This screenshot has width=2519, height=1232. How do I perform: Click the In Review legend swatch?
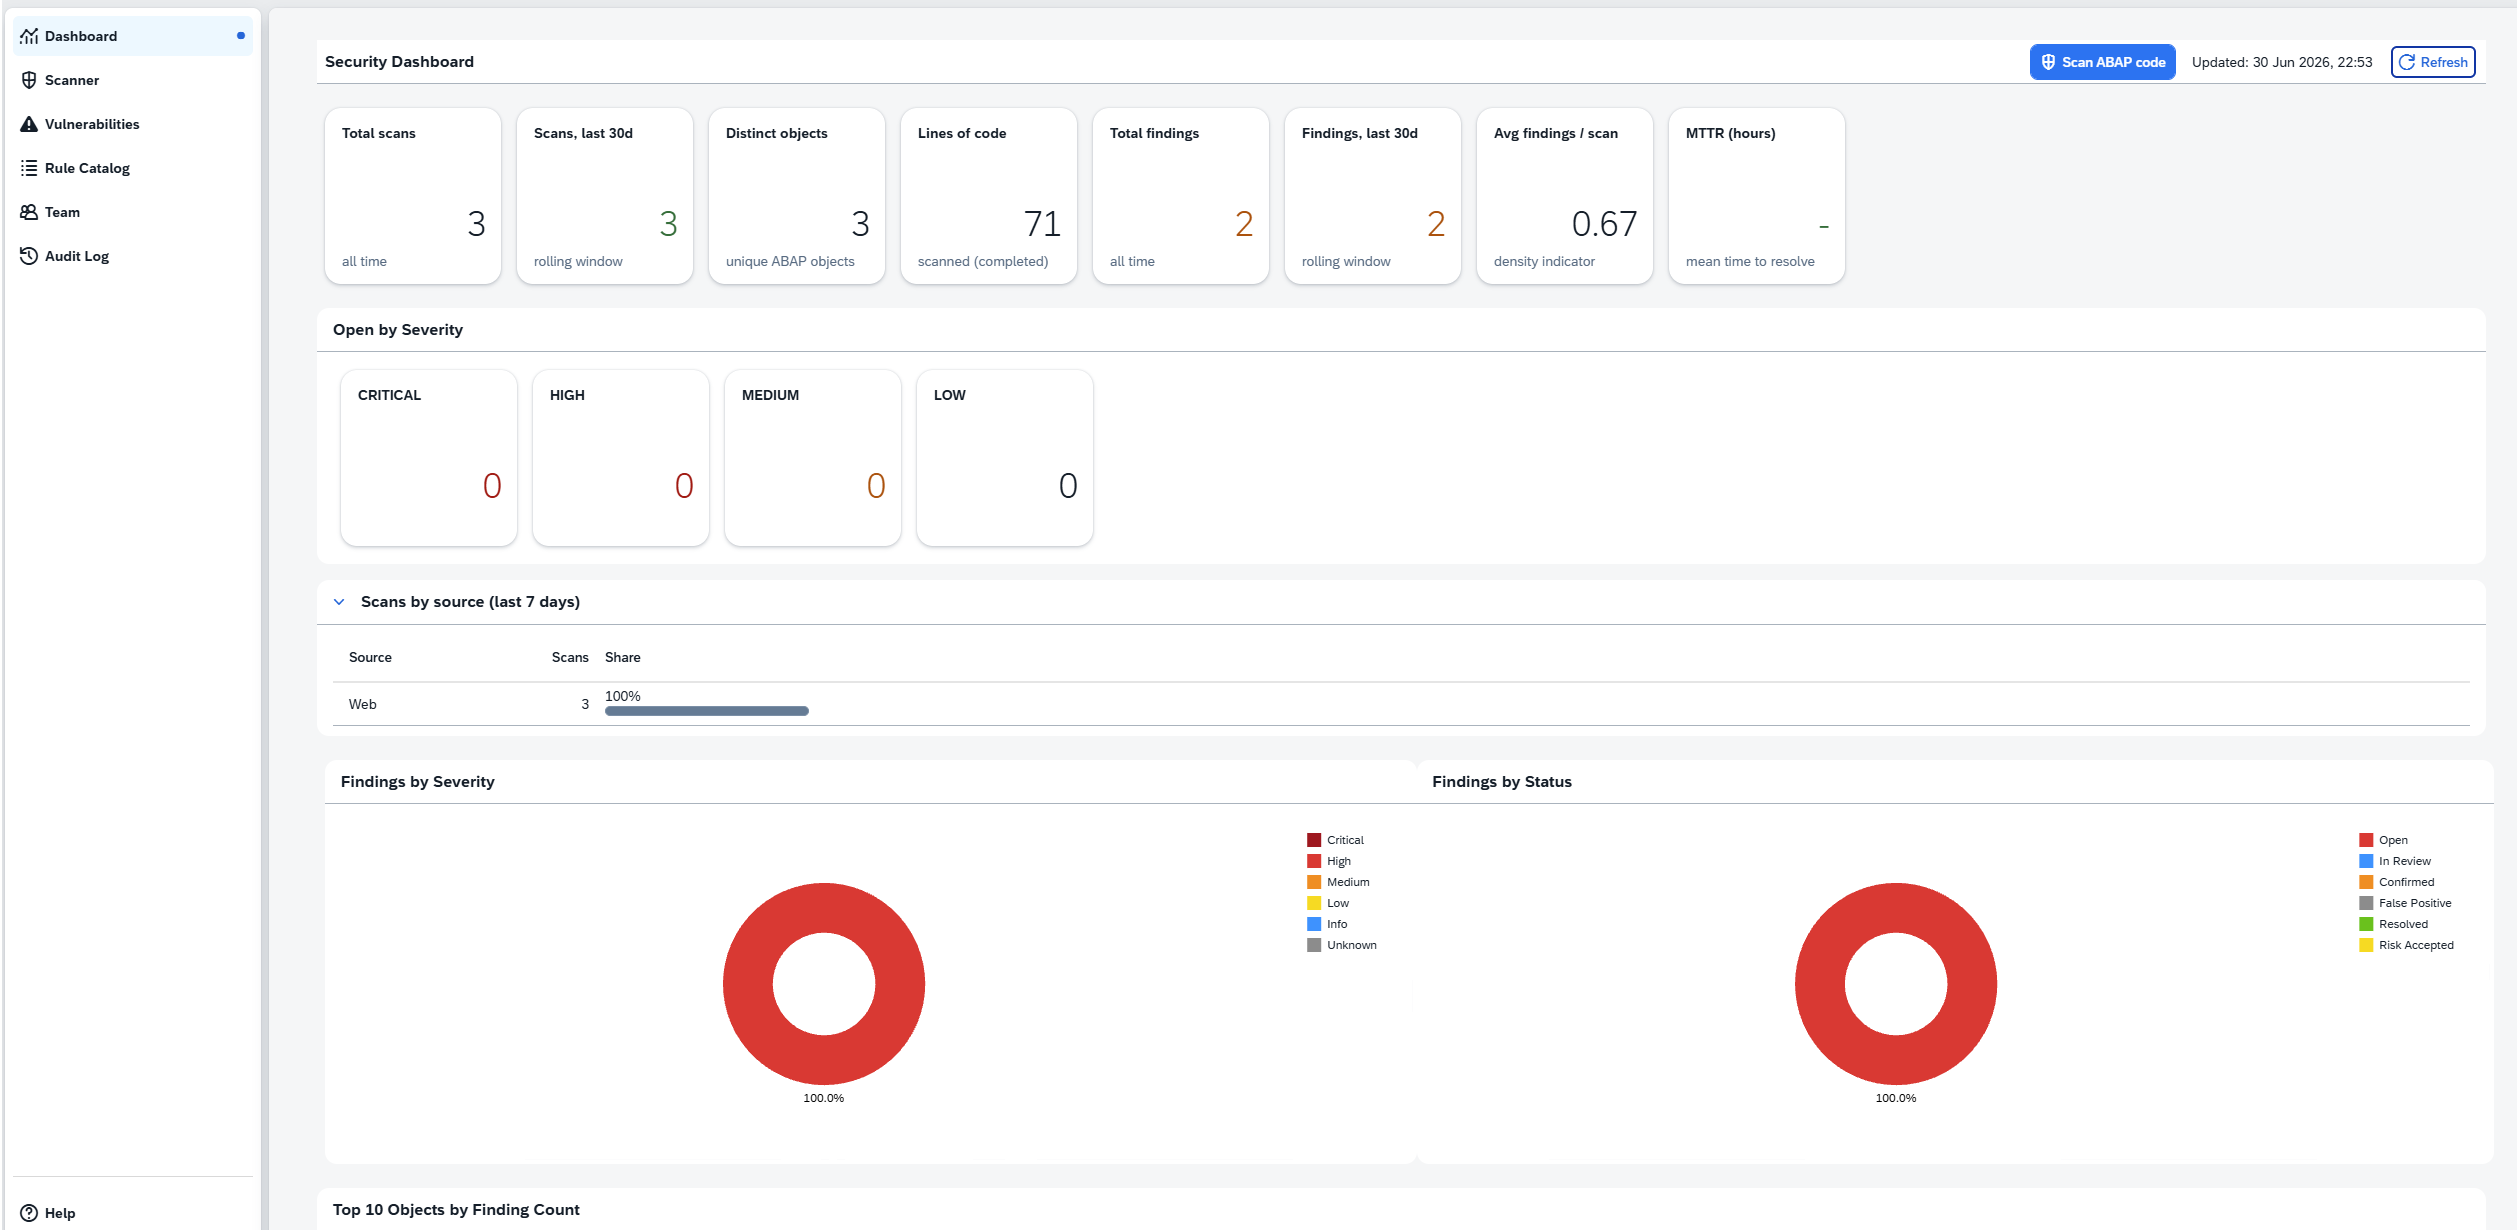tap(2366, 861)
